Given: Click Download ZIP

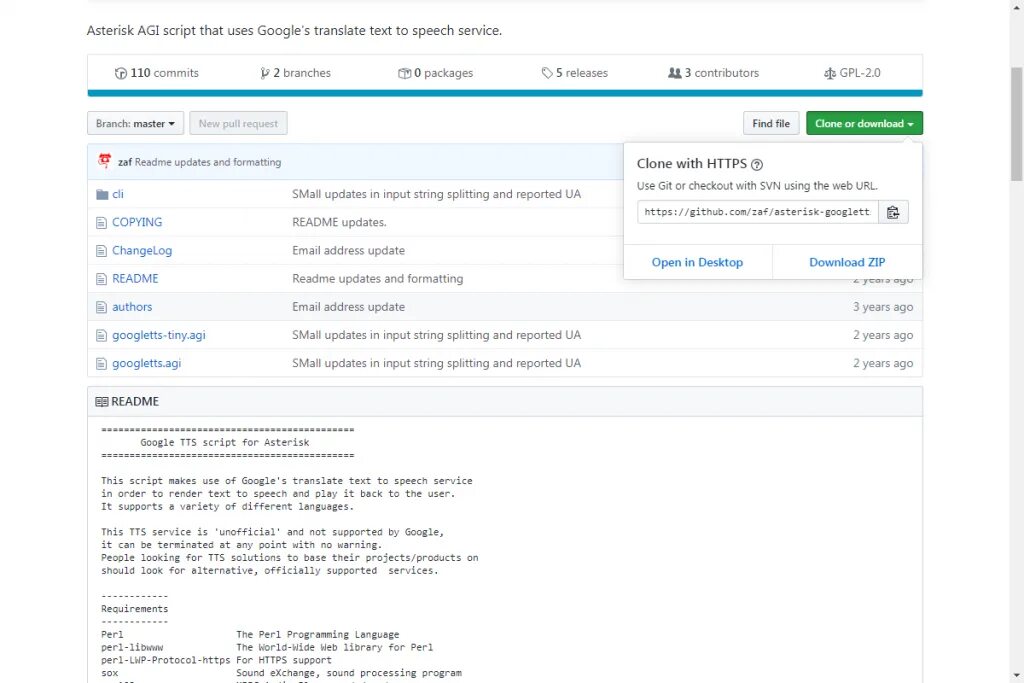Looking at the screenshot, I should (847, 262).
